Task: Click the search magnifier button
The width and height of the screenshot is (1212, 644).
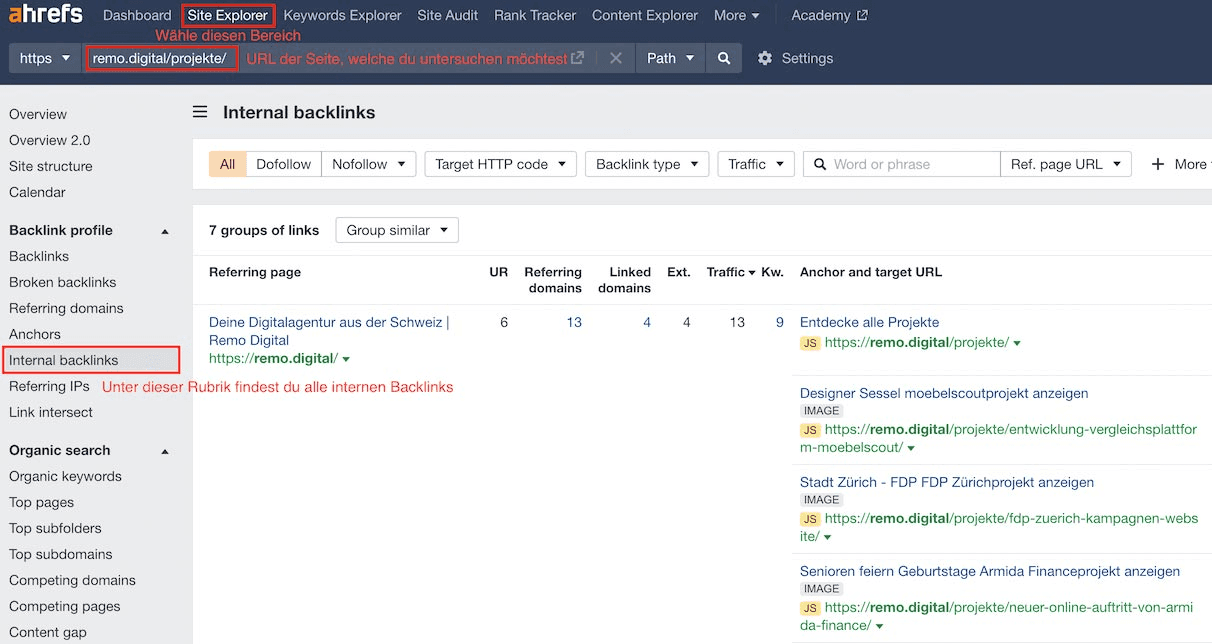Action: coord(724,58)
